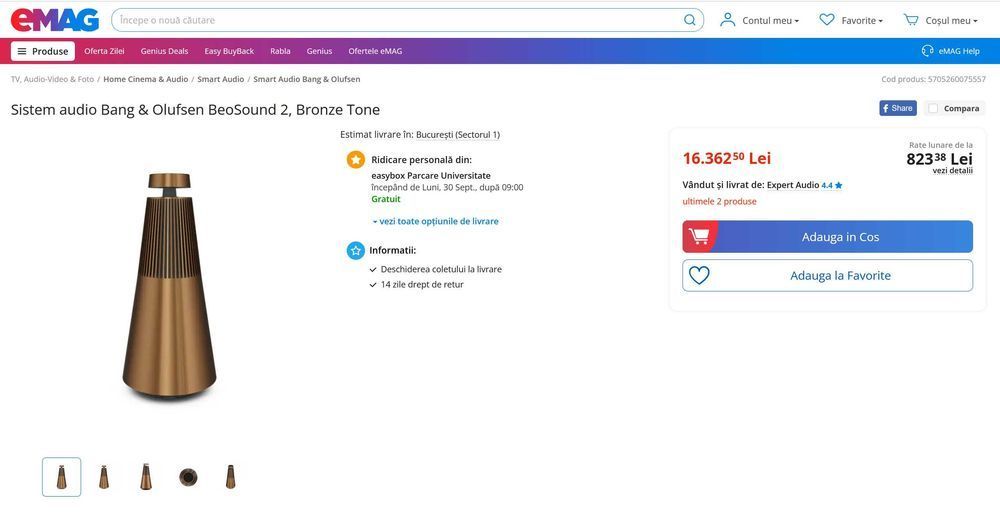Viewport: 1000px width, 529px height.
Task: Open Easy BuyBack section
Action: coord(229,51)
